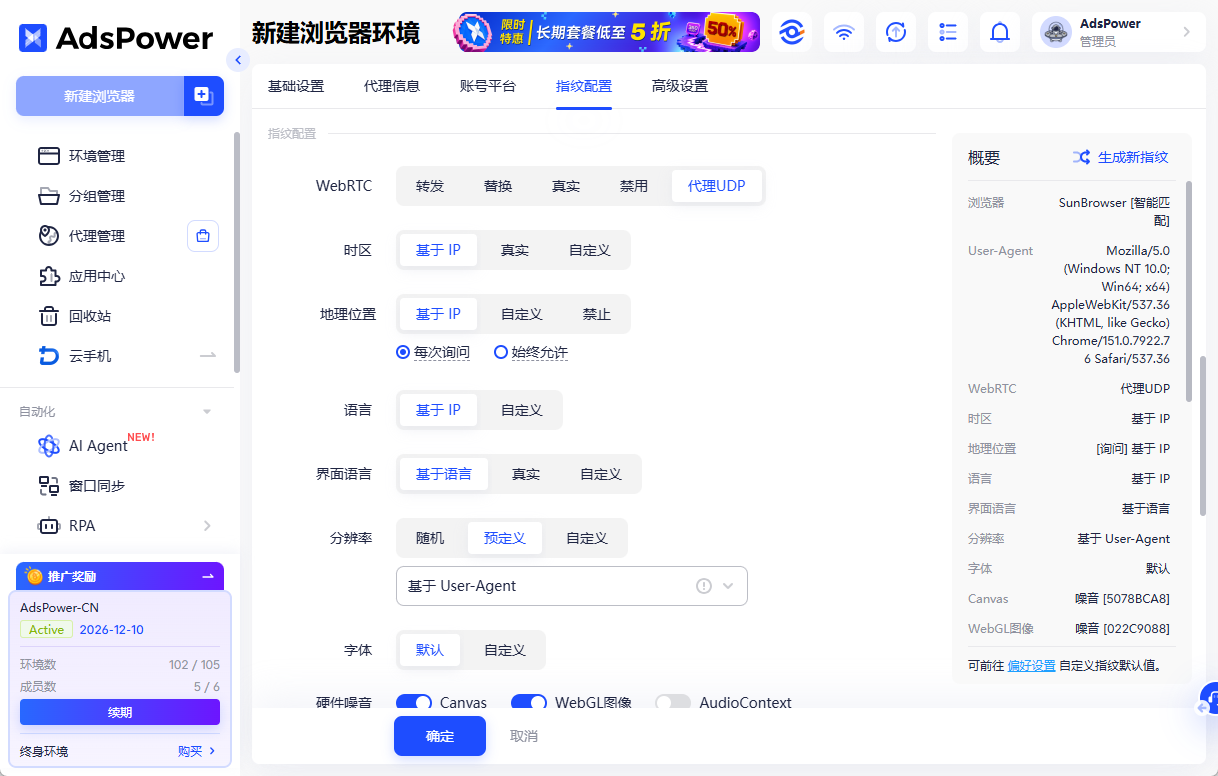Open 应用中心 puzzle icon item
Image resolution: width=1218 pixels, height=776 pixels.
click(96, 276)
